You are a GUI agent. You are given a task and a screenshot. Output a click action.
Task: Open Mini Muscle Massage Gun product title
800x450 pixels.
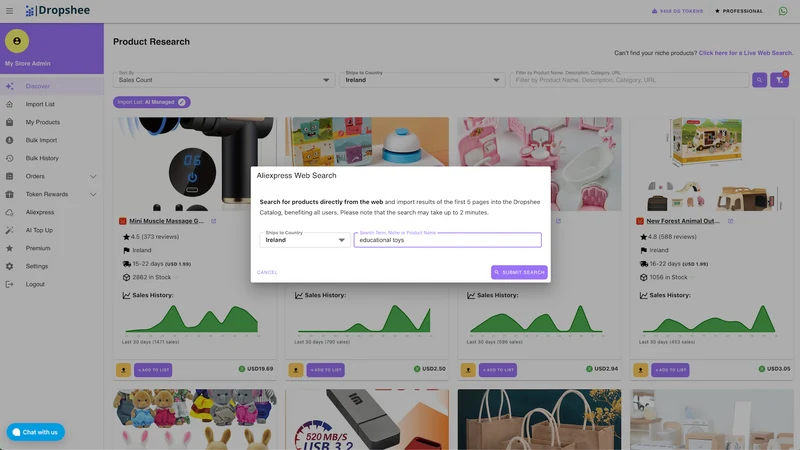tap(166, 221)
